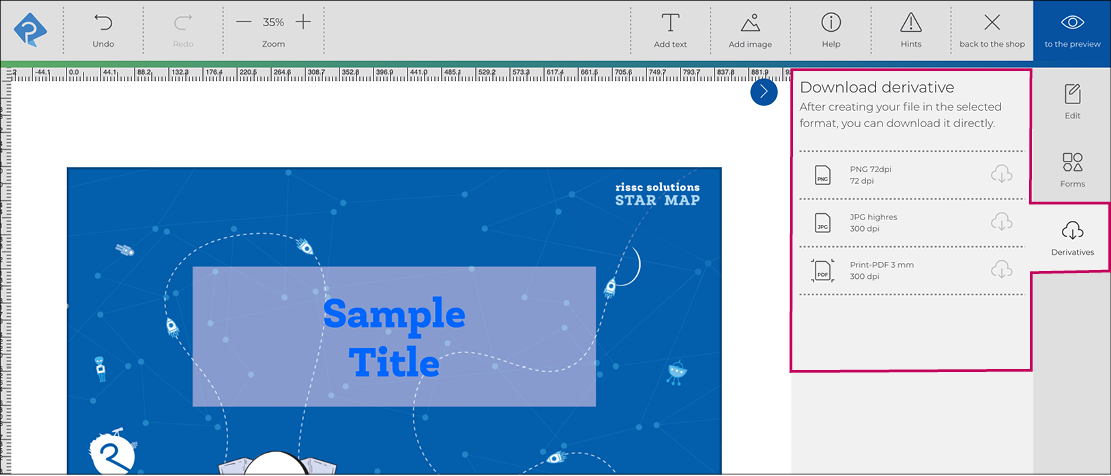Select the Add image tool
The width and height of the screenshot is (1111, 476).
click(750, 23)
